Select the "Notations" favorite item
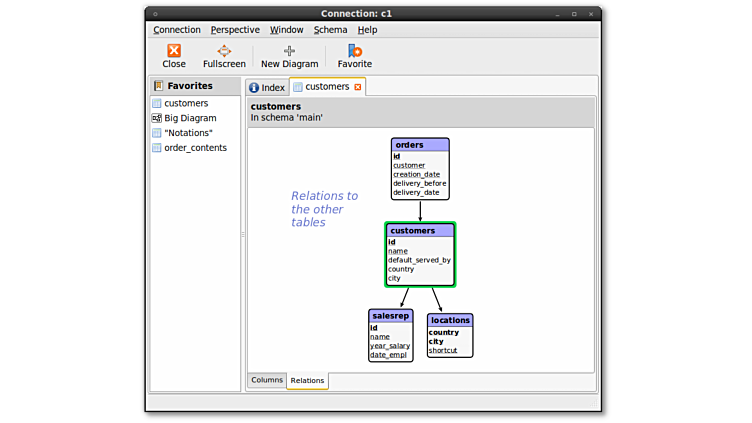The height and width of the screenshot is (423, 752). pos(188,133)
